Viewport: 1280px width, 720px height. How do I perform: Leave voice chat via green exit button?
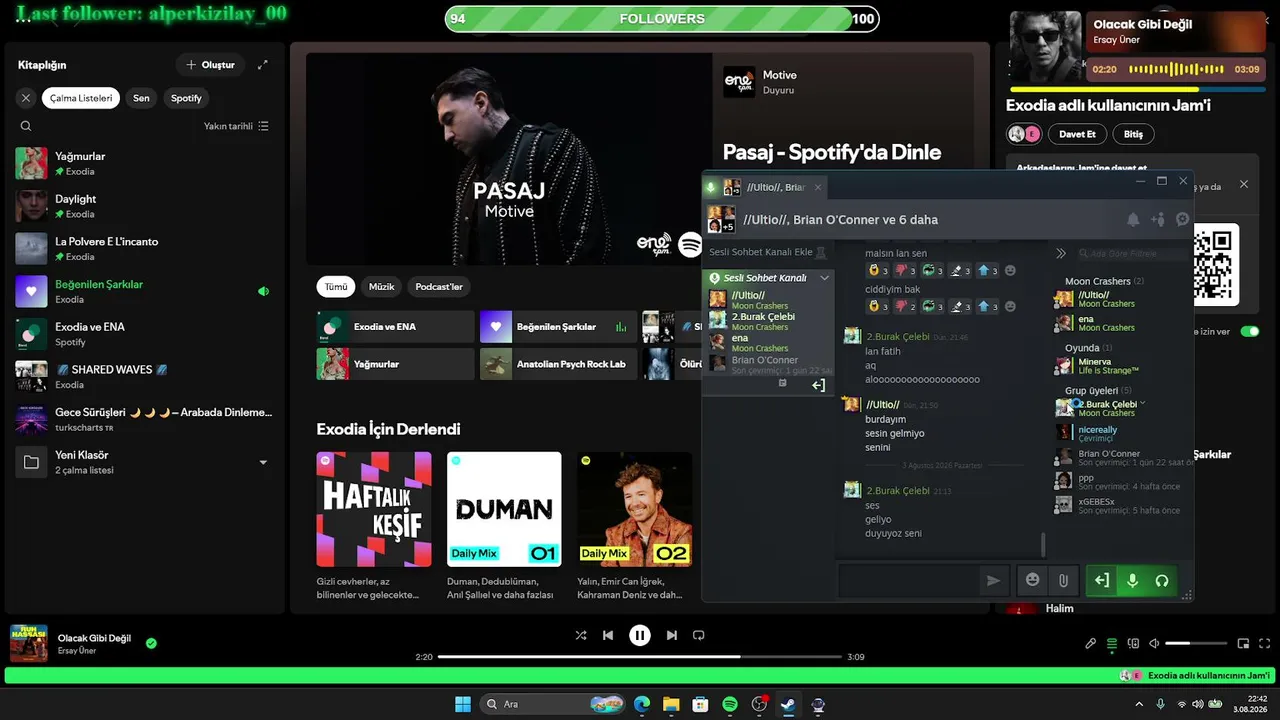1101,580
